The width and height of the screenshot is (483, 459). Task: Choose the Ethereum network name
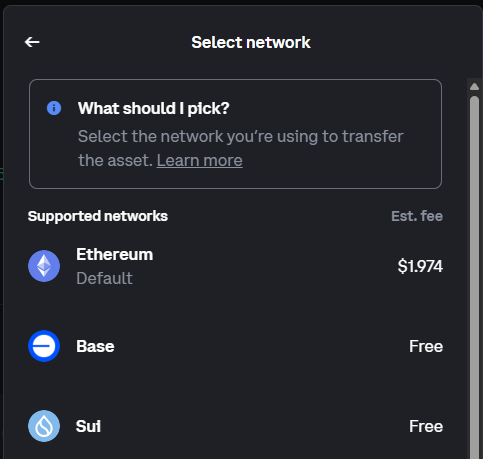pos(115,255)
